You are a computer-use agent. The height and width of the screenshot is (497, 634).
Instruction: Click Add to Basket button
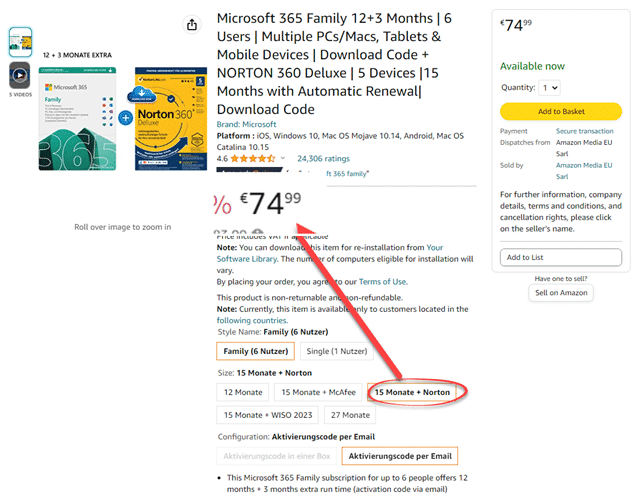[560, 111]
